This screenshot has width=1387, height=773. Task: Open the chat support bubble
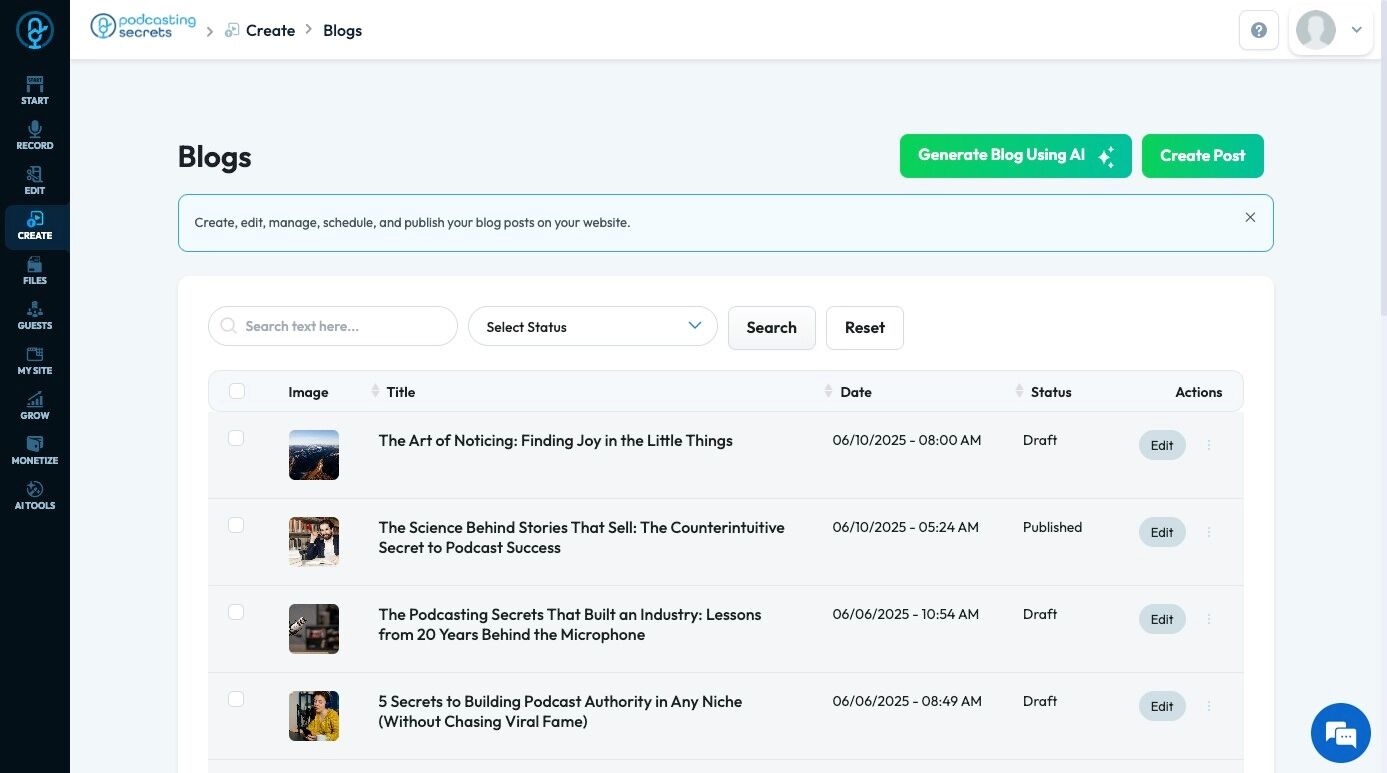pos(1340,733)
